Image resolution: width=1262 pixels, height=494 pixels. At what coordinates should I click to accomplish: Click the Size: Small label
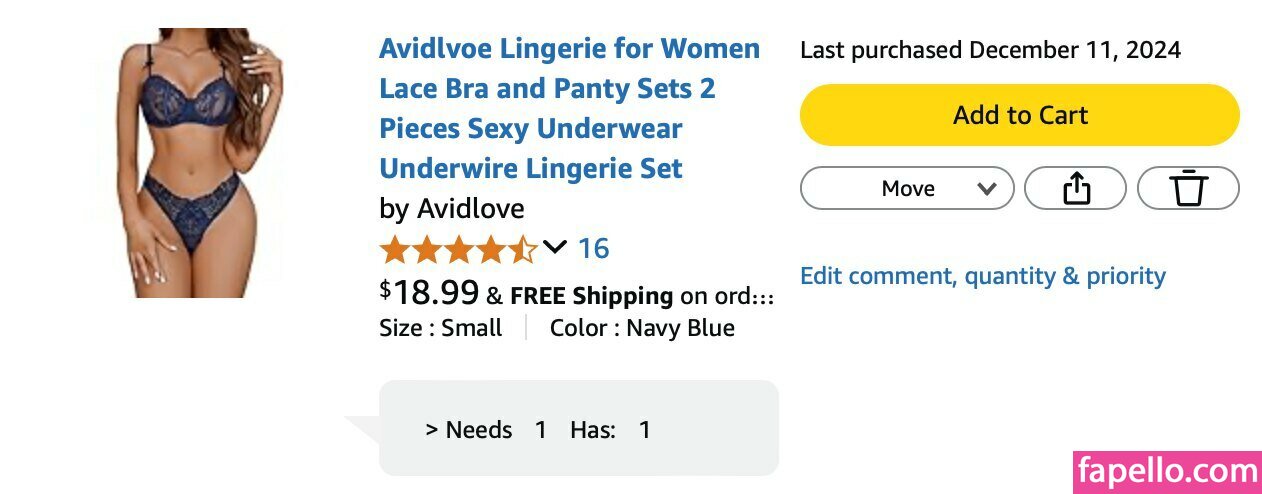(440, 328)
